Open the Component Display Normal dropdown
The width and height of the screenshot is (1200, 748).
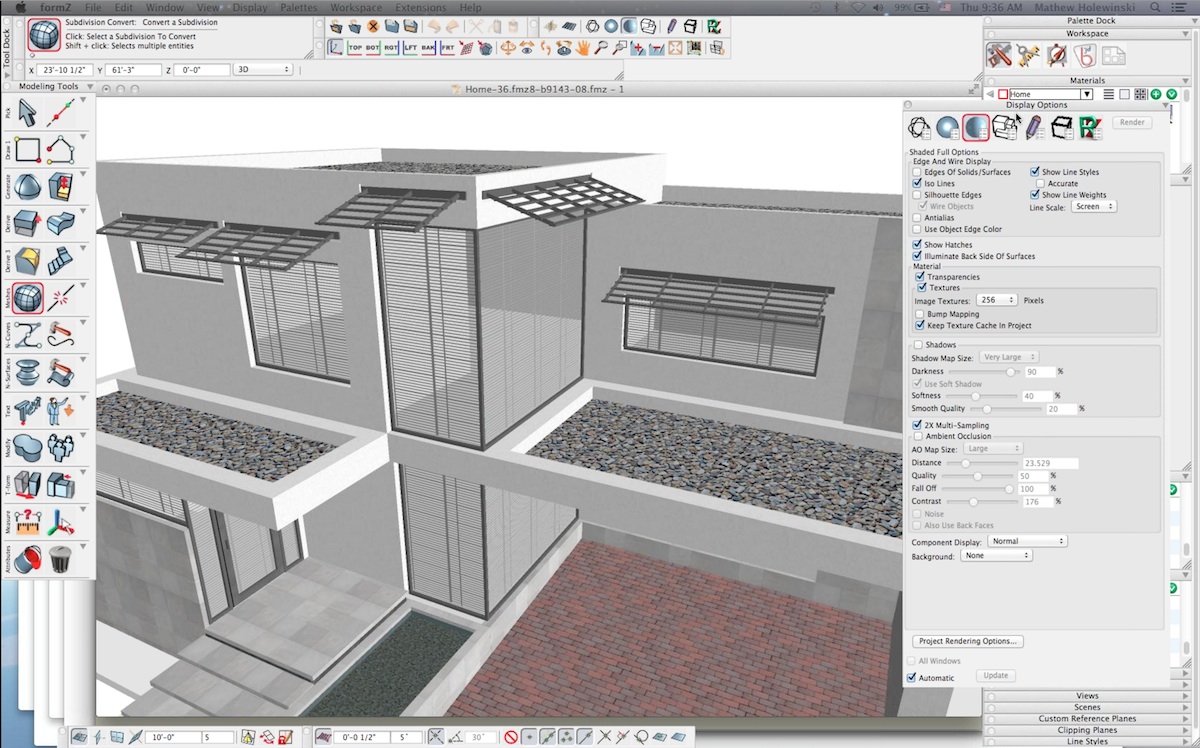(x=1027, y=541)
